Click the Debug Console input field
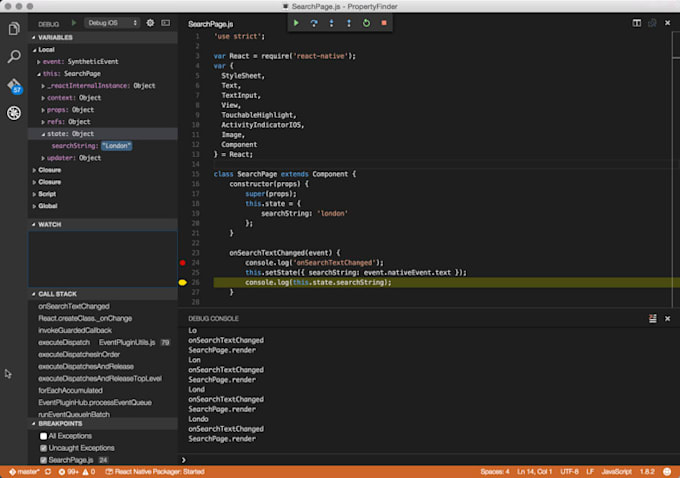680x478 pixels. click(x=420, y=459)
